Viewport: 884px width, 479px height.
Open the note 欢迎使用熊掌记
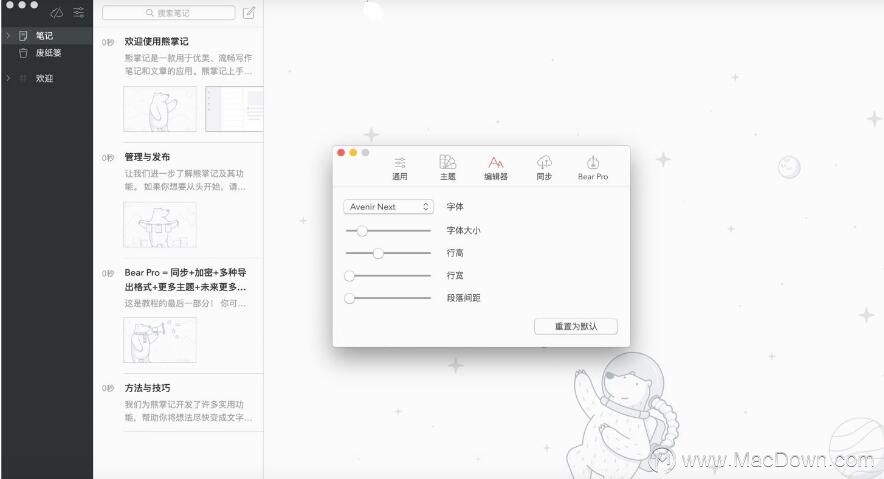point(179,83)
